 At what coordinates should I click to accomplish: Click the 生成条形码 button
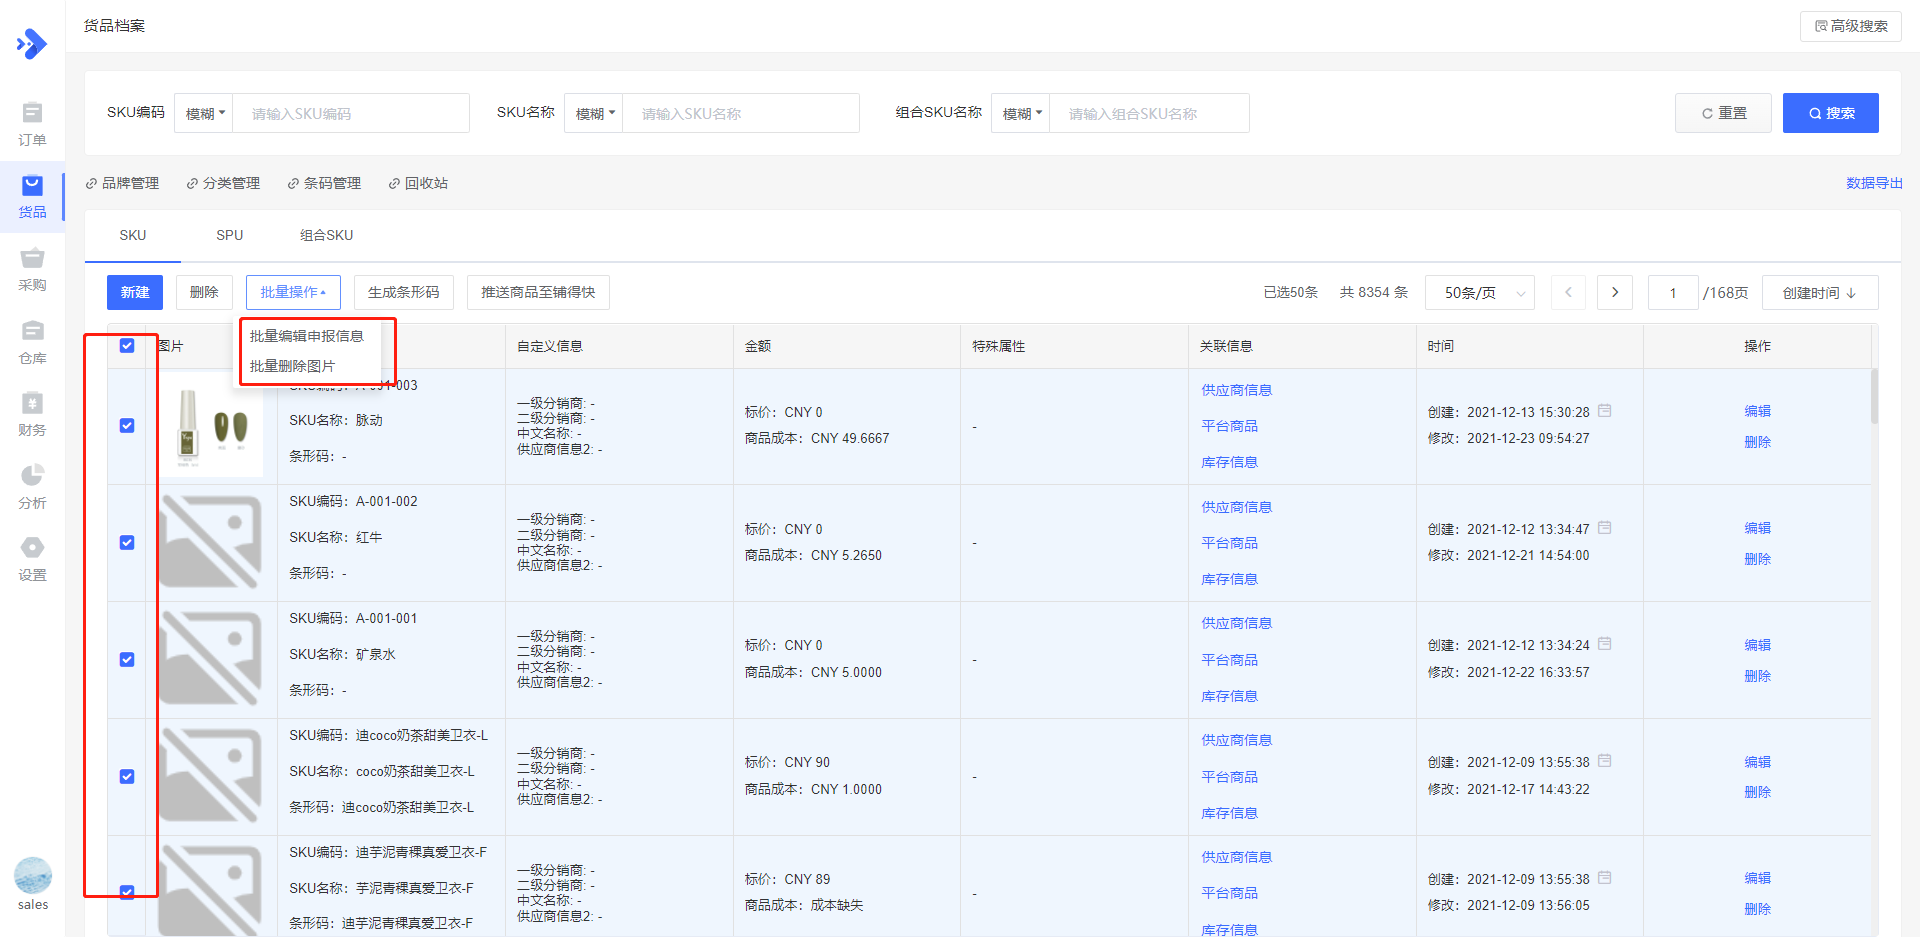(x=404, y=292)
